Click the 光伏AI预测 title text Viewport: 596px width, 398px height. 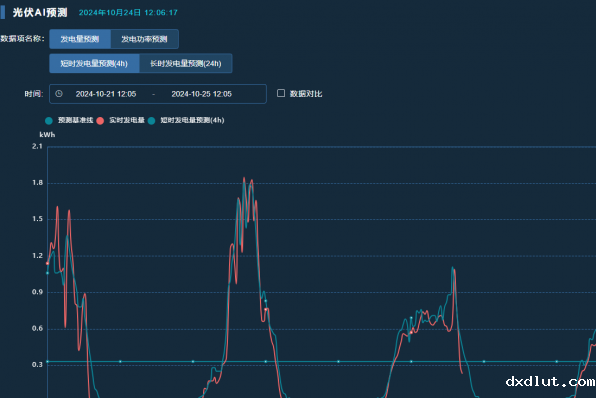point(40,13)
